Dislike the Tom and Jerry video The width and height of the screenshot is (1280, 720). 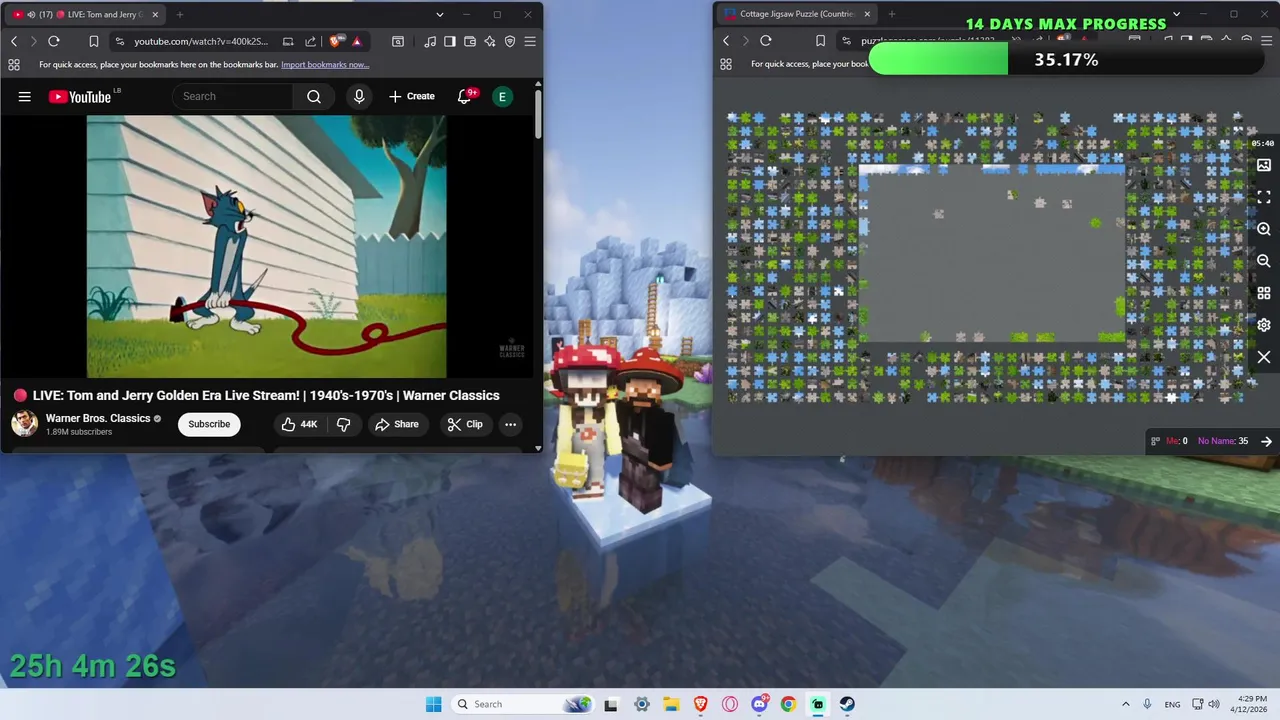(x=343, y=424)
